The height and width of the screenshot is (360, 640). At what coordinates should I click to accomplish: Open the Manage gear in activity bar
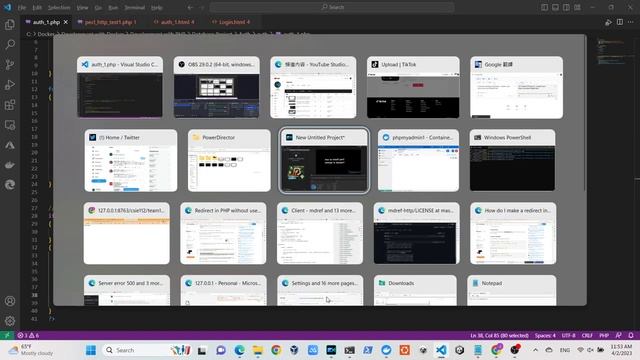(x=10, y=321)
